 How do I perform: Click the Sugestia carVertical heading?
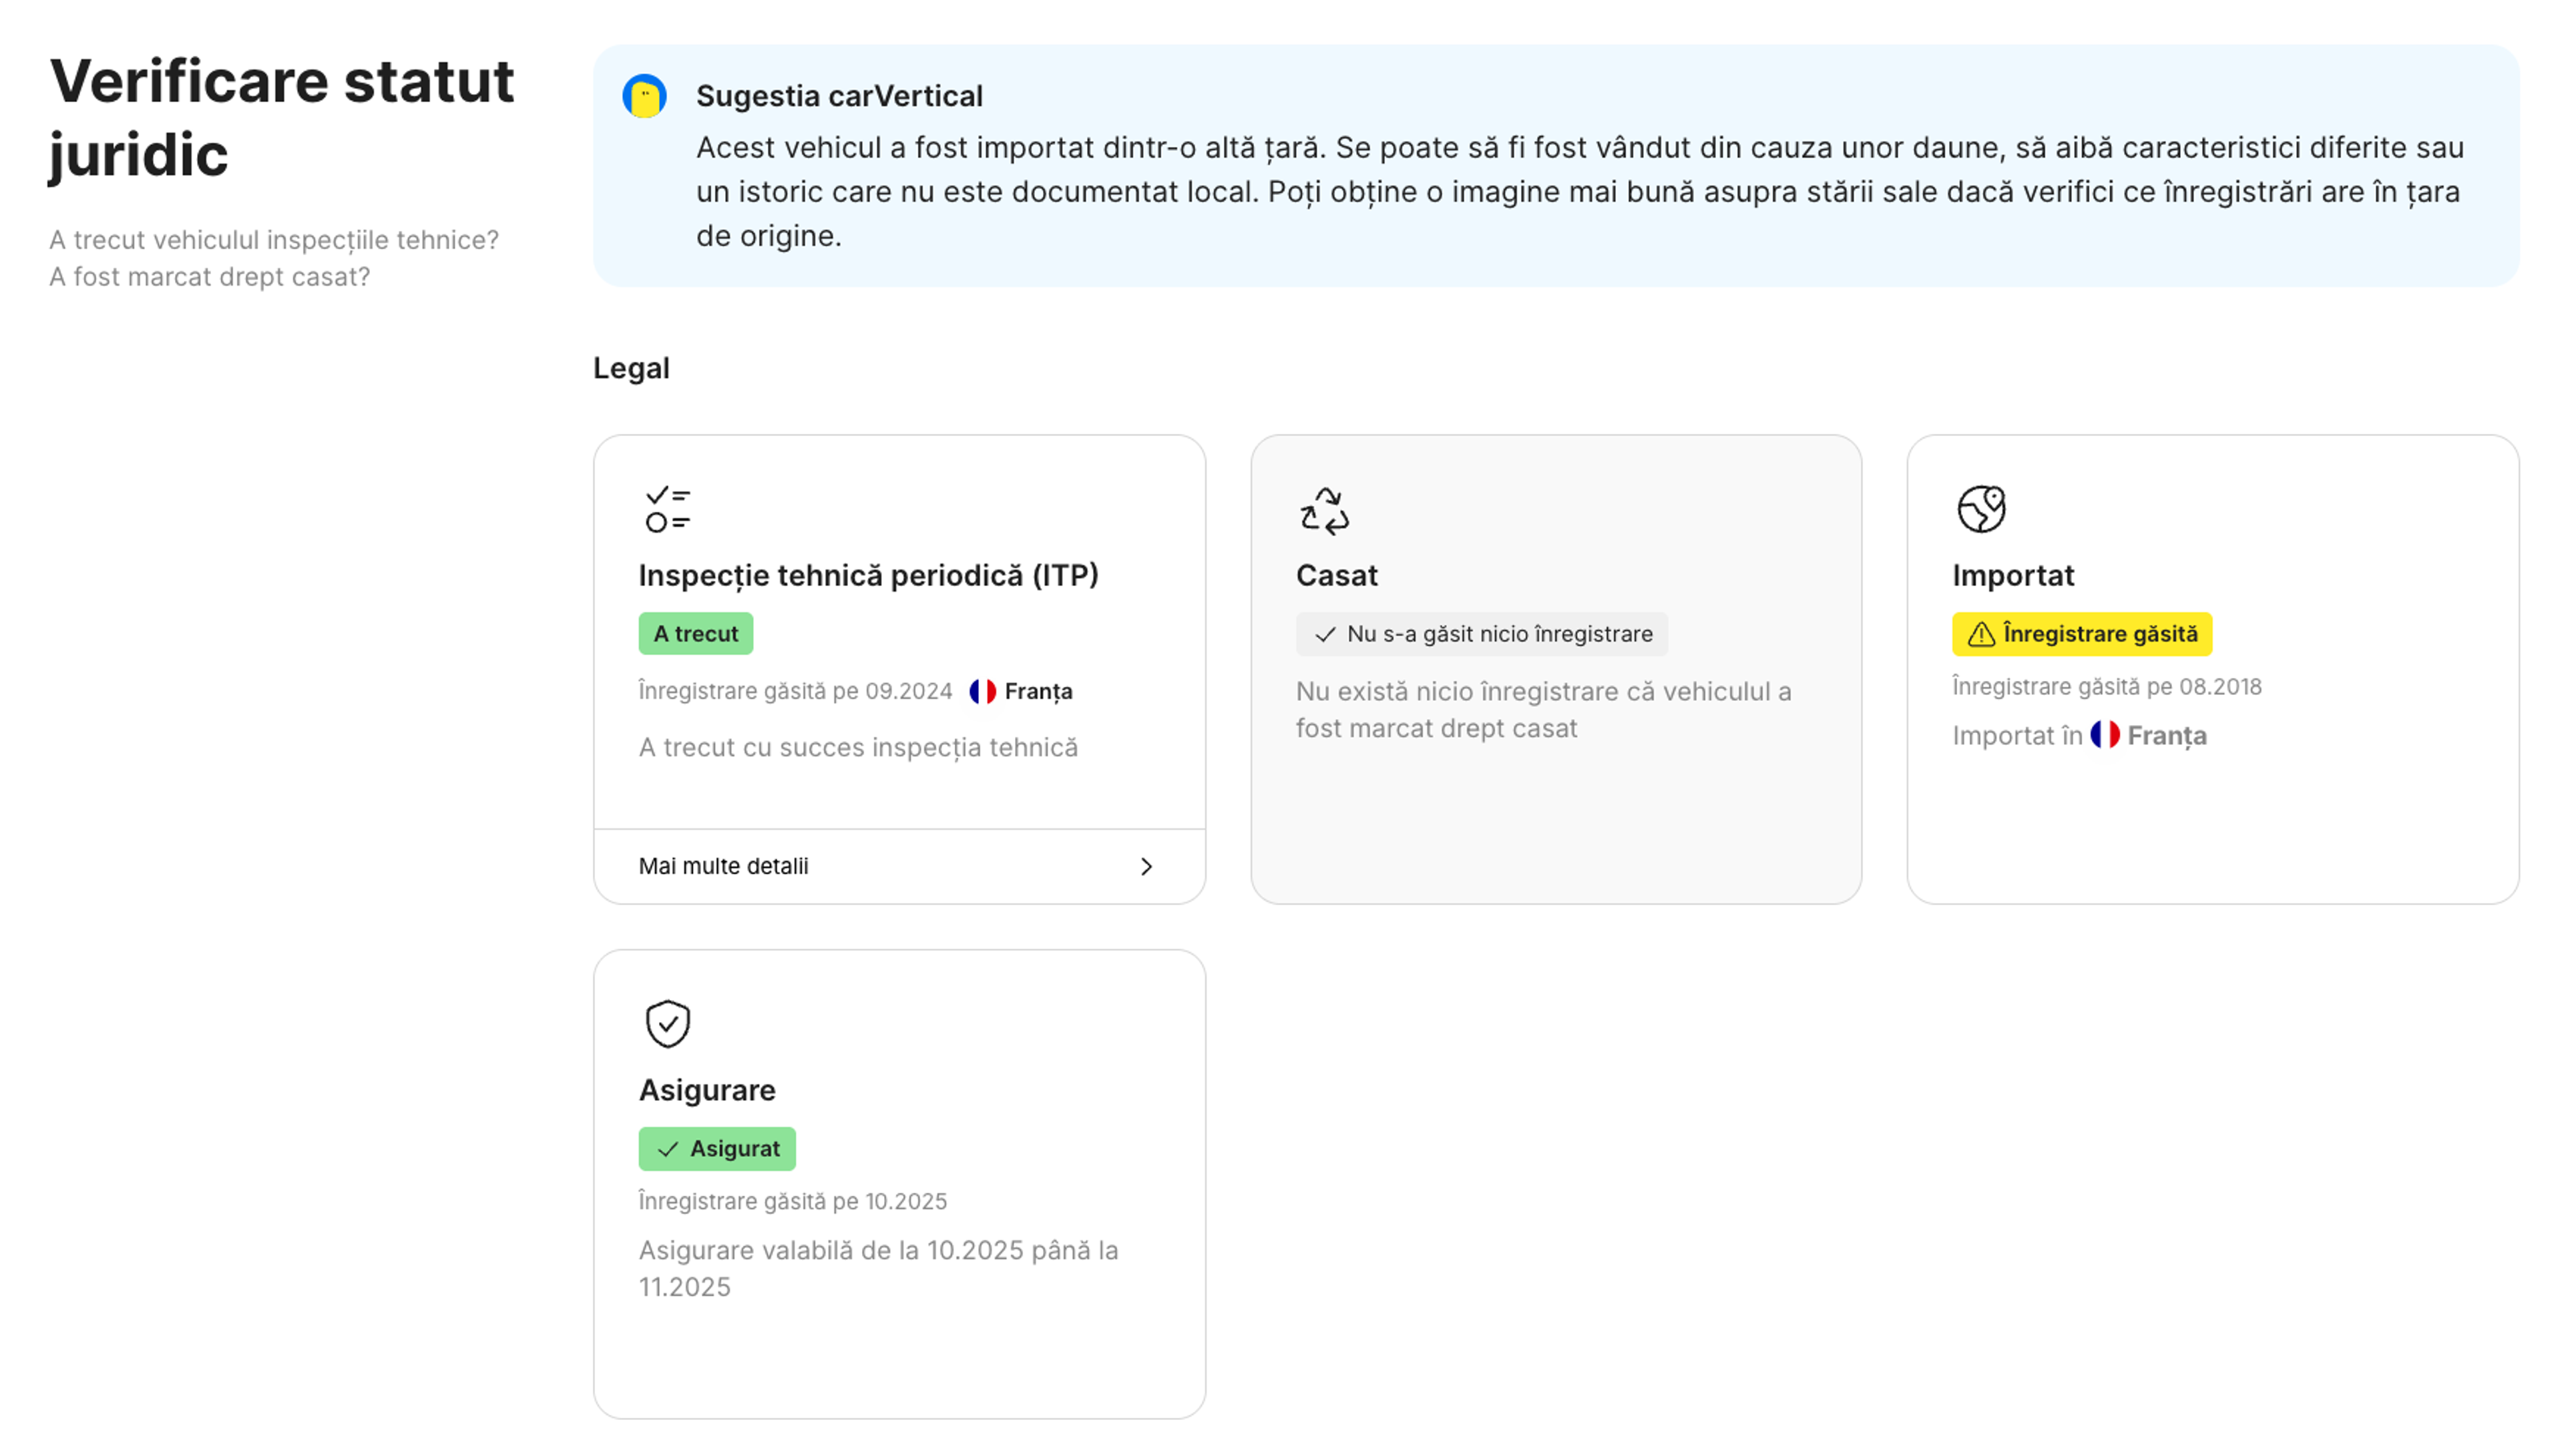(839, 96)
